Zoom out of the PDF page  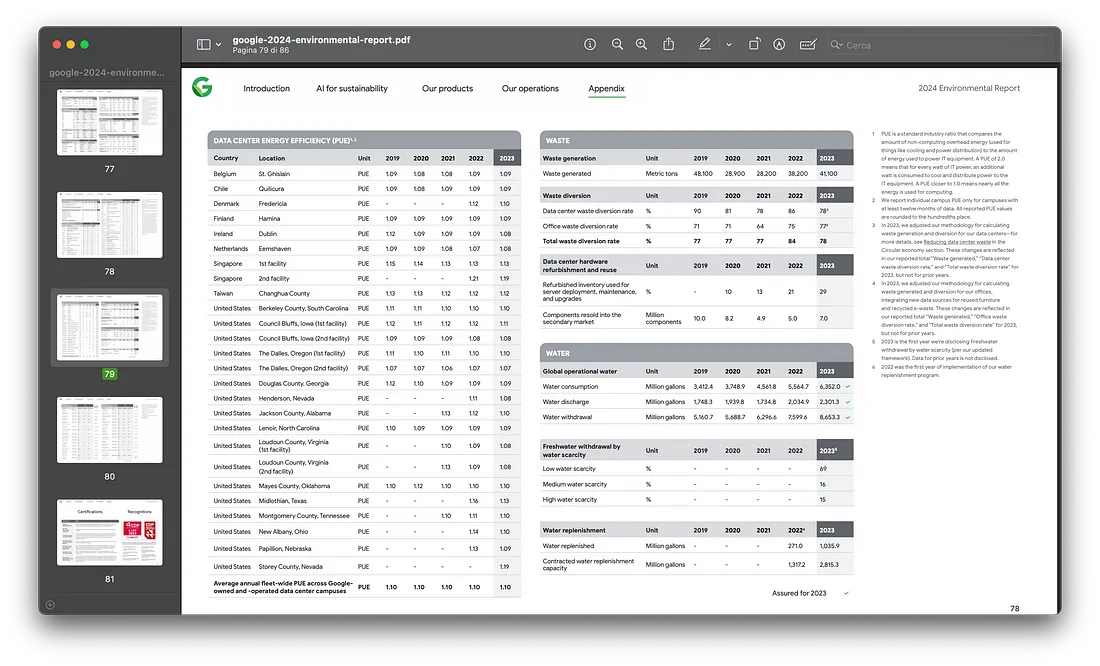pyautogui.click(x=617, y=44)
